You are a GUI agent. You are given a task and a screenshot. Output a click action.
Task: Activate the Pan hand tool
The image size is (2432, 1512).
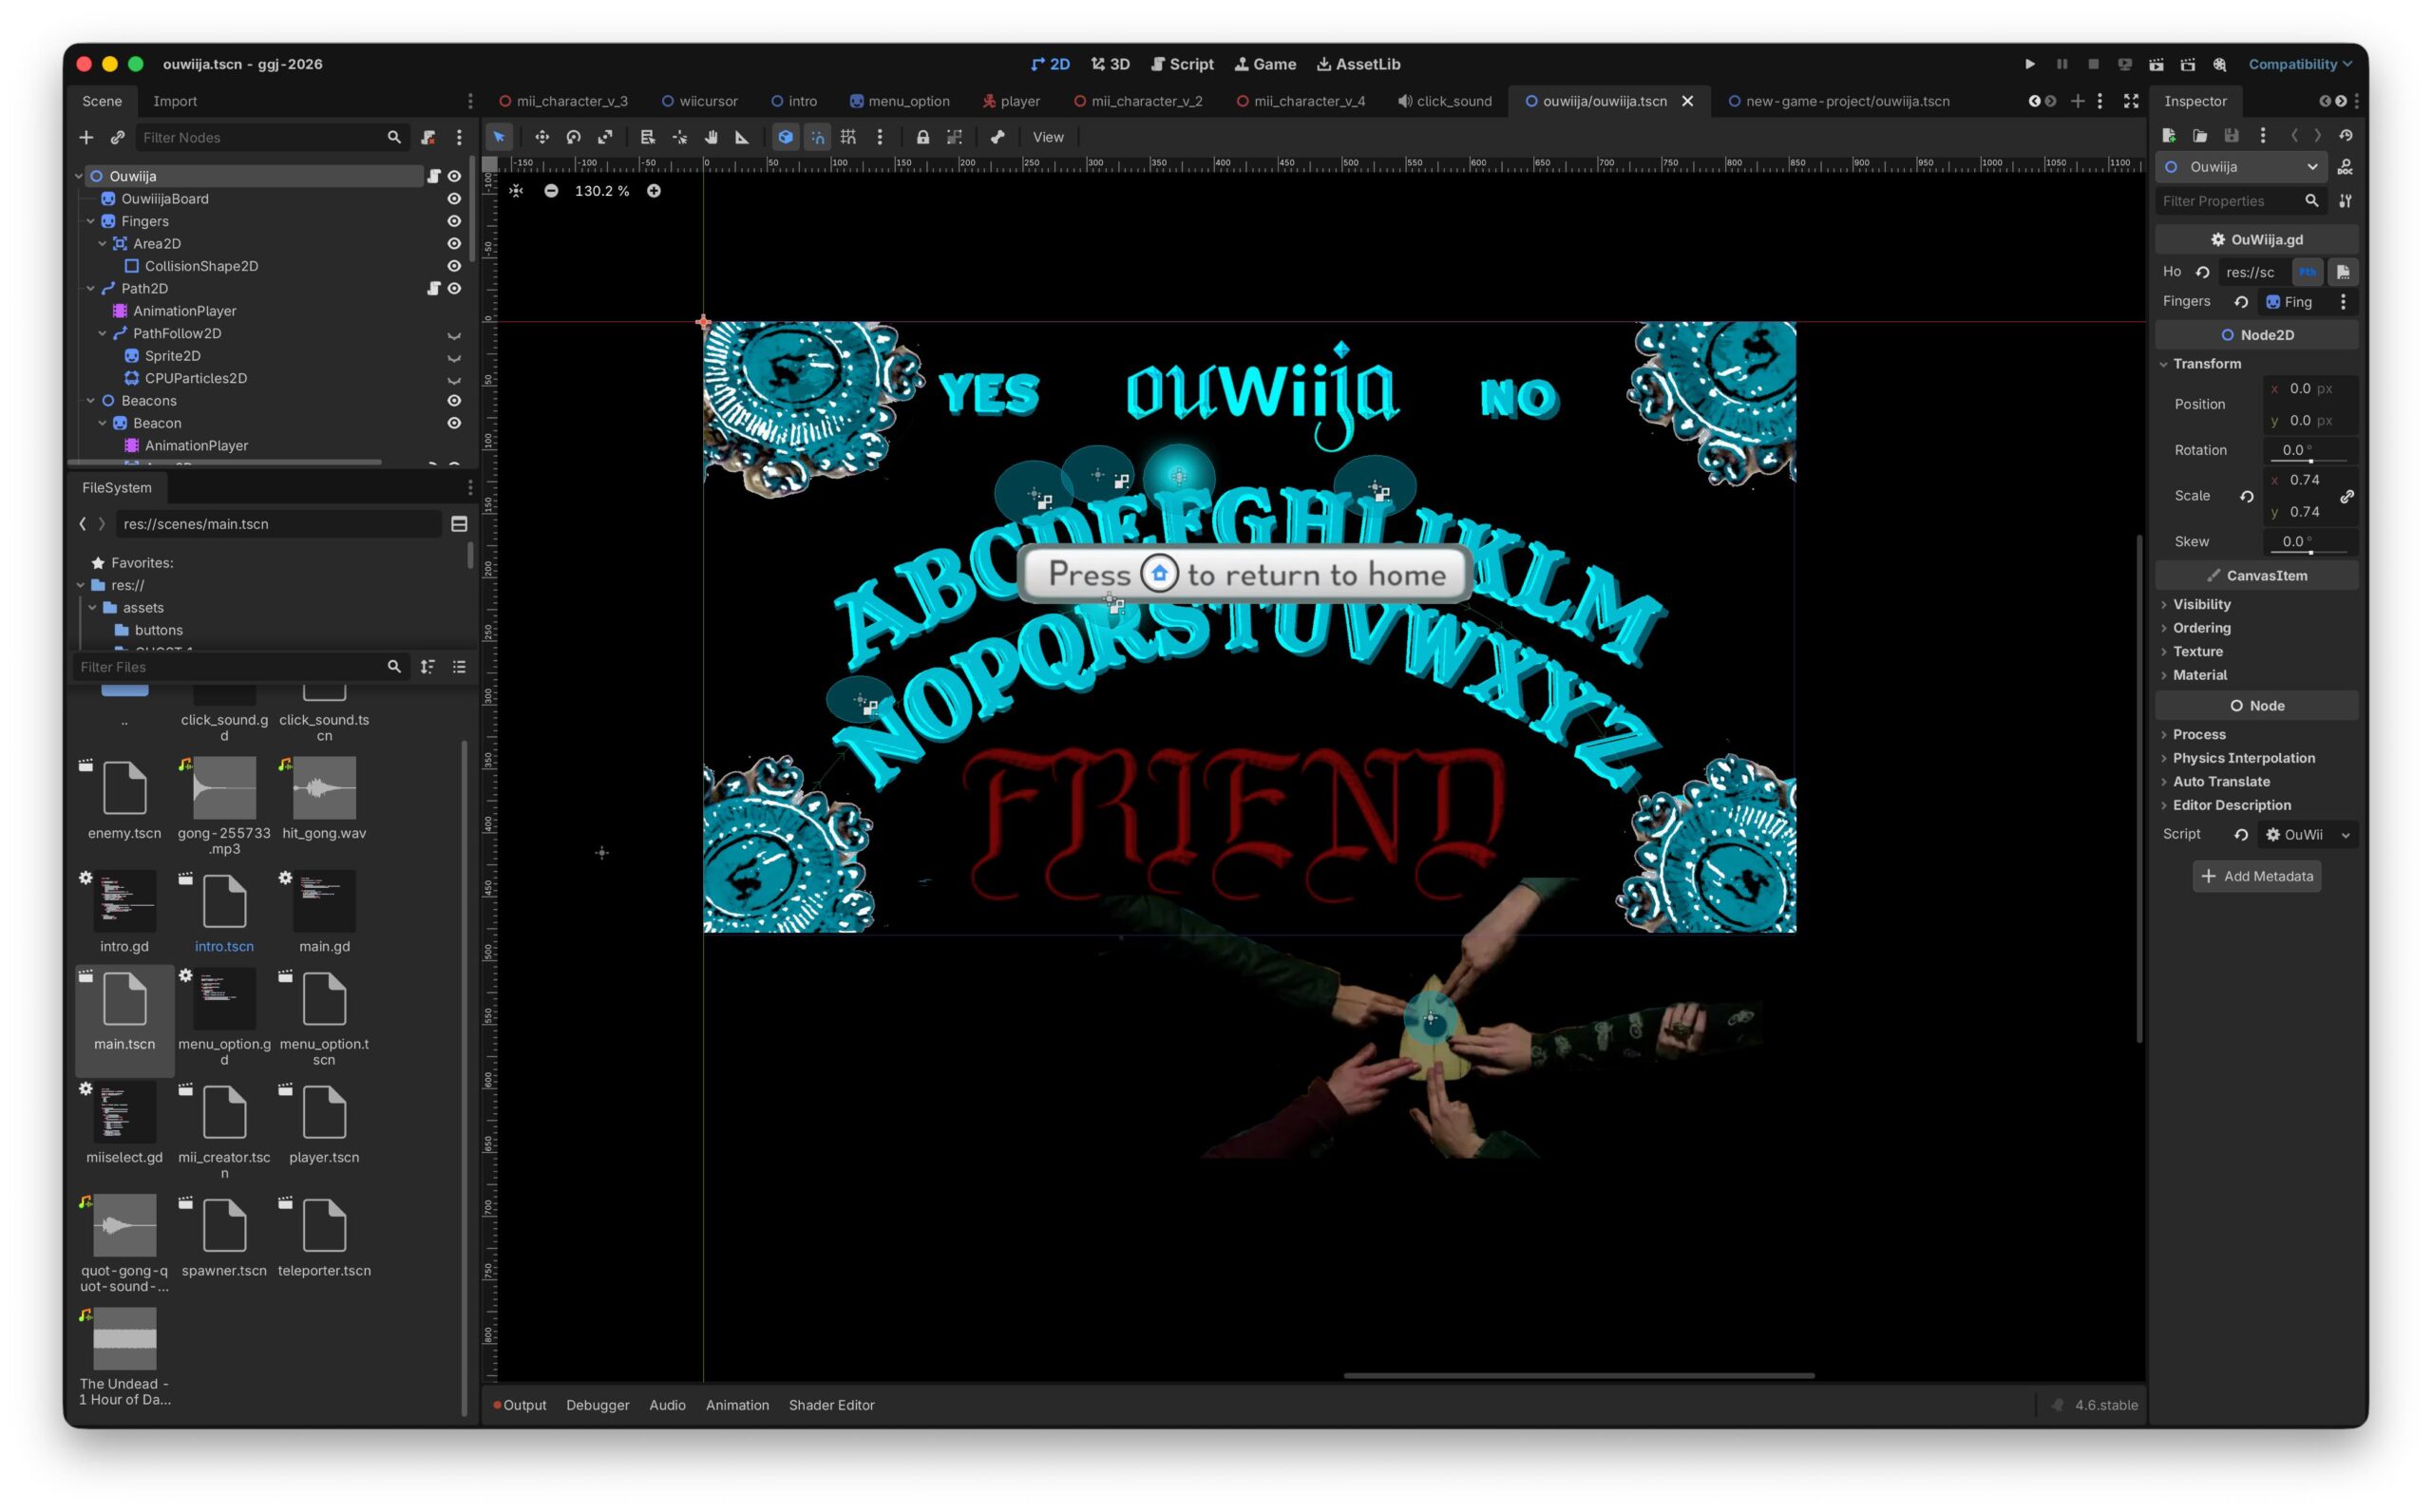click(x=711, y=137)
